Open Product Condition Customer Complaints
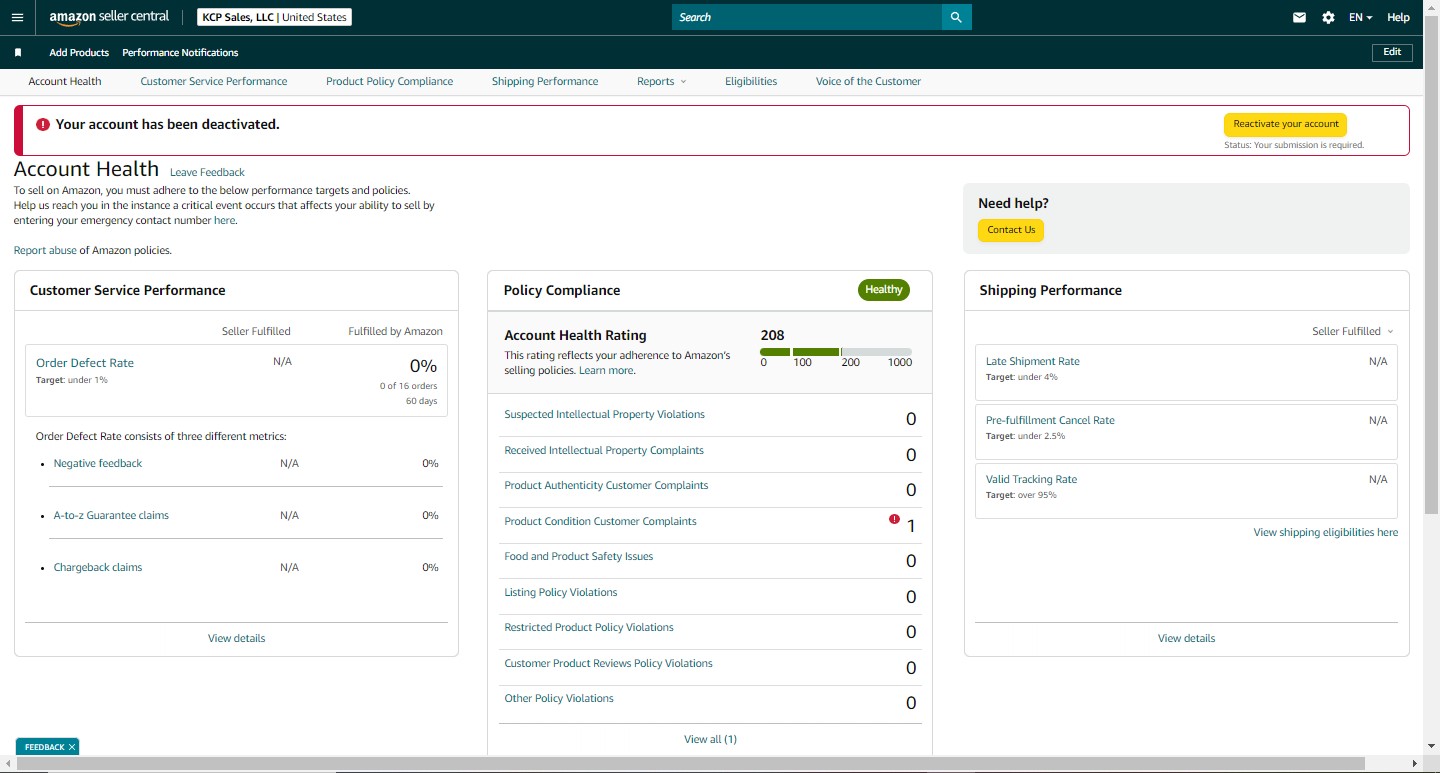 600,521
